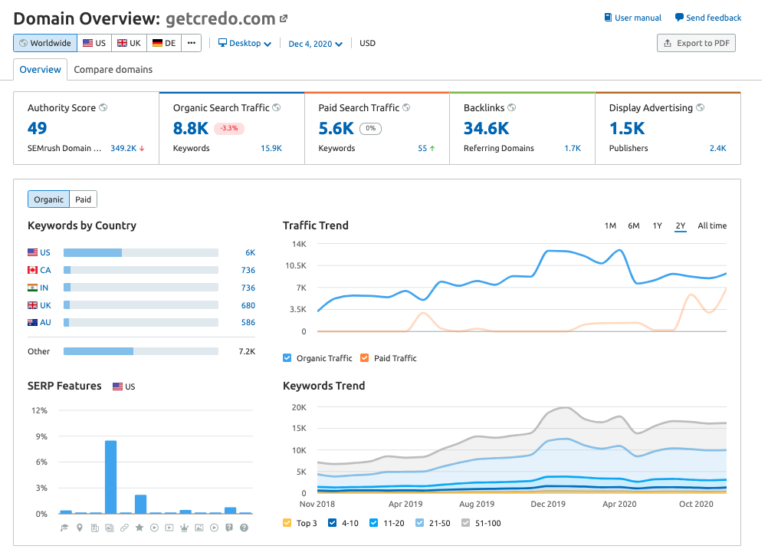Click the chain link SERP feature icon
768x556 pixels.
click(124, 528)
